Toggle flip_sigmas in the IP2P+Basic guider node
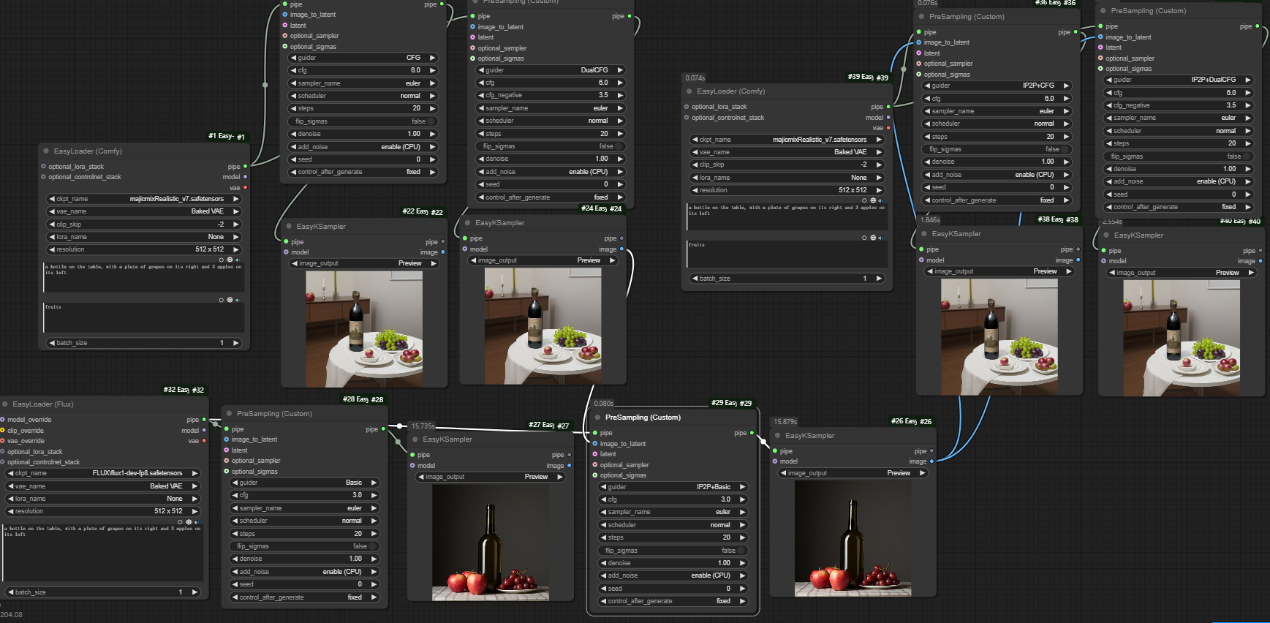Image resolution: width=1270 pixels, height=623 pixels. coord(671,550)
